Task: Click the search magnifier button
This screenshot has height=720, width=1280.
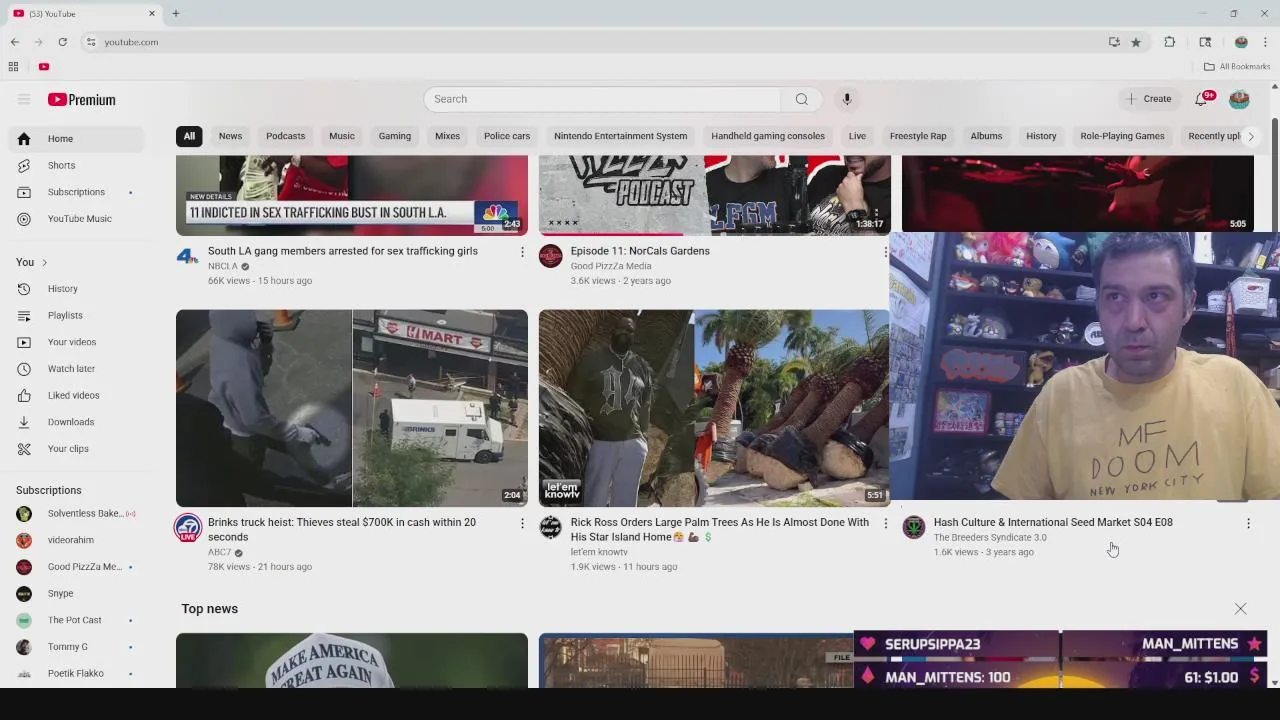Action: coord(801,99)
